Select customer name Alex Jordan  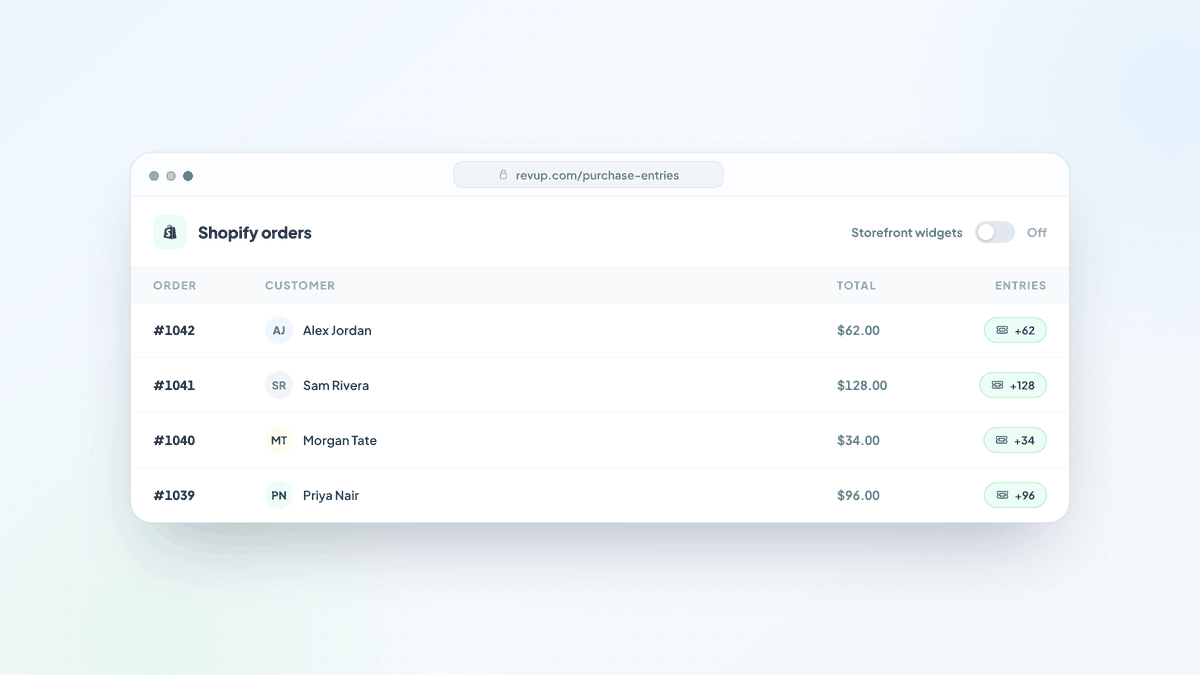click(337, 330)
